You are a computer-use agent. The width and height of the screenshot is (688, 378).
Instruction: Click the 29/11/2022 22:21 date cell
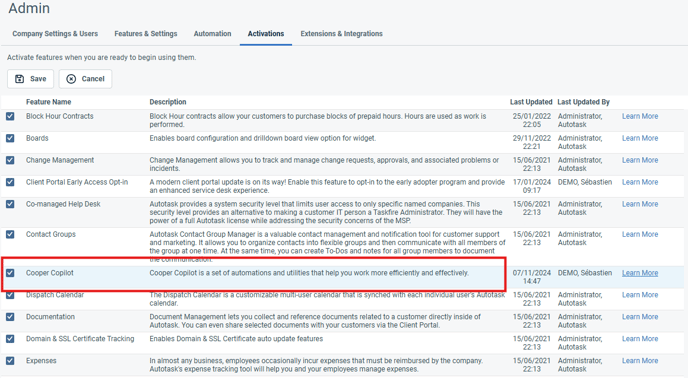pos(532,142)
